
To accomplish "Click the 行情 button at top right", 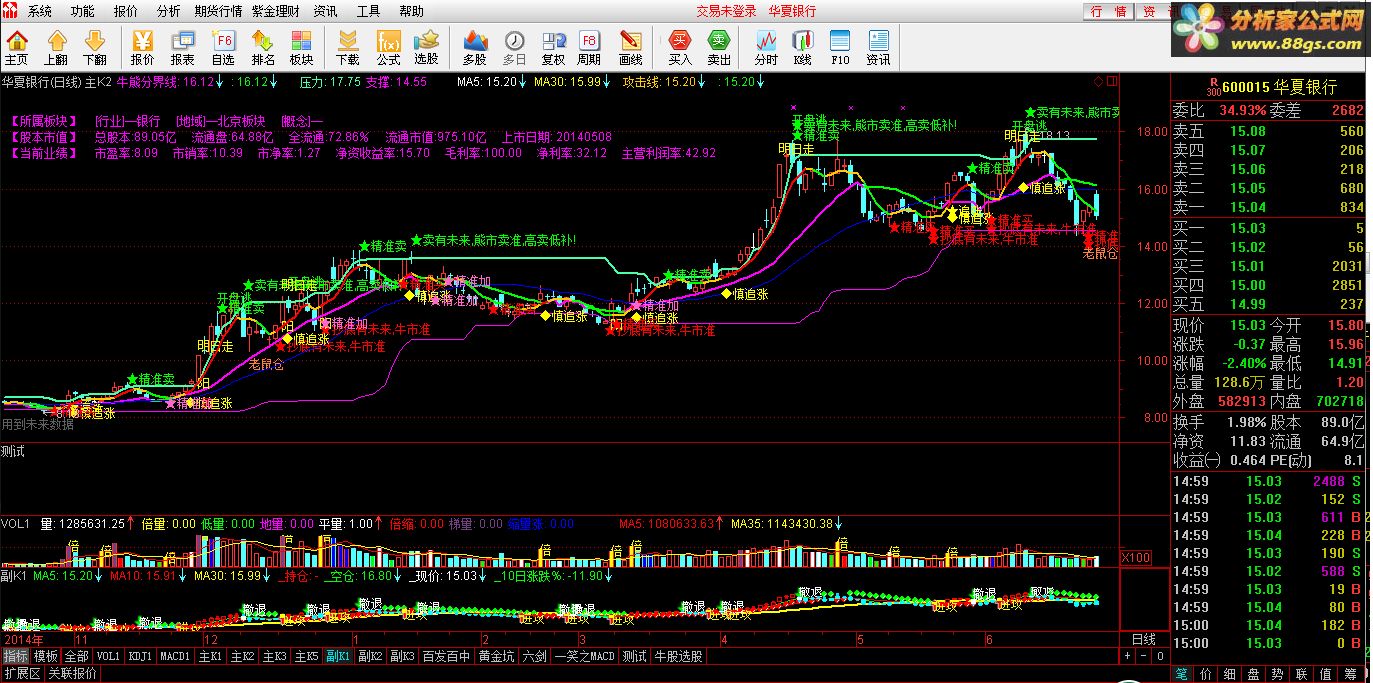I will click(1108, 11).
